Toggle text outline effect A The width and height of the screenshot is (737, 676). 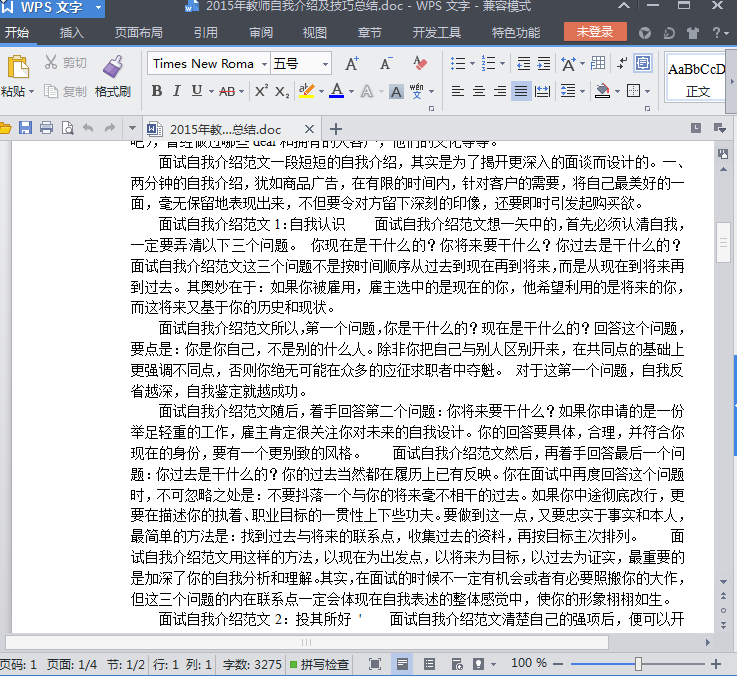point(367,91)
